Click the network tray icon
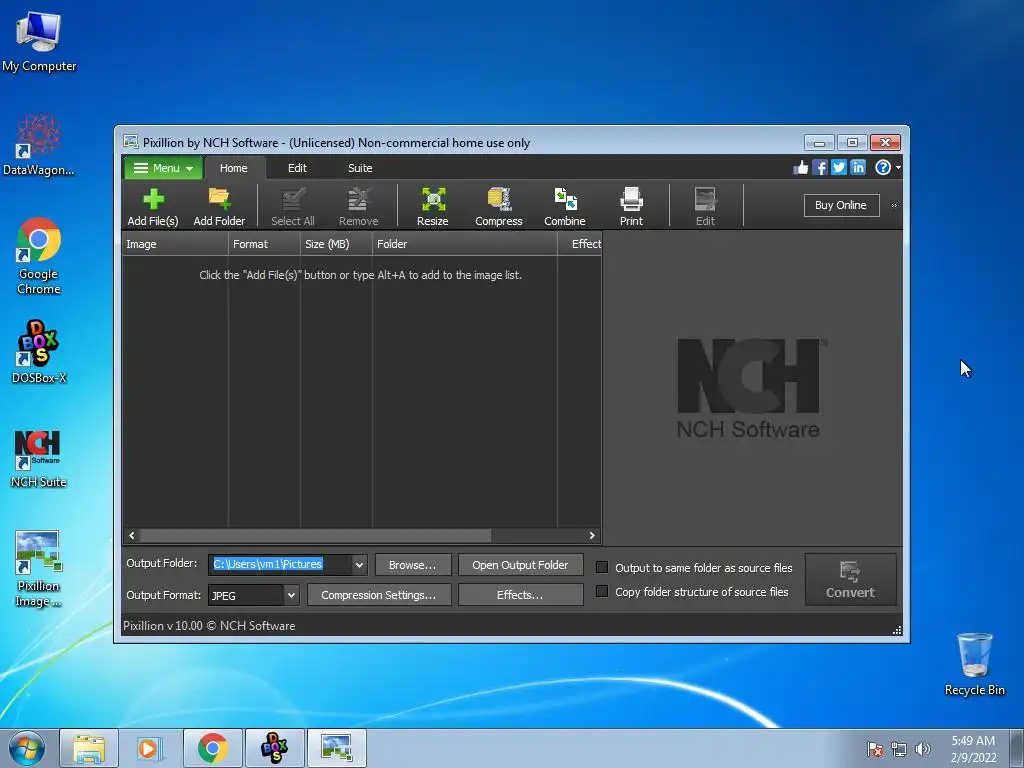Image resolution: width=1024 pixels, height=768 pixels. 899,750
